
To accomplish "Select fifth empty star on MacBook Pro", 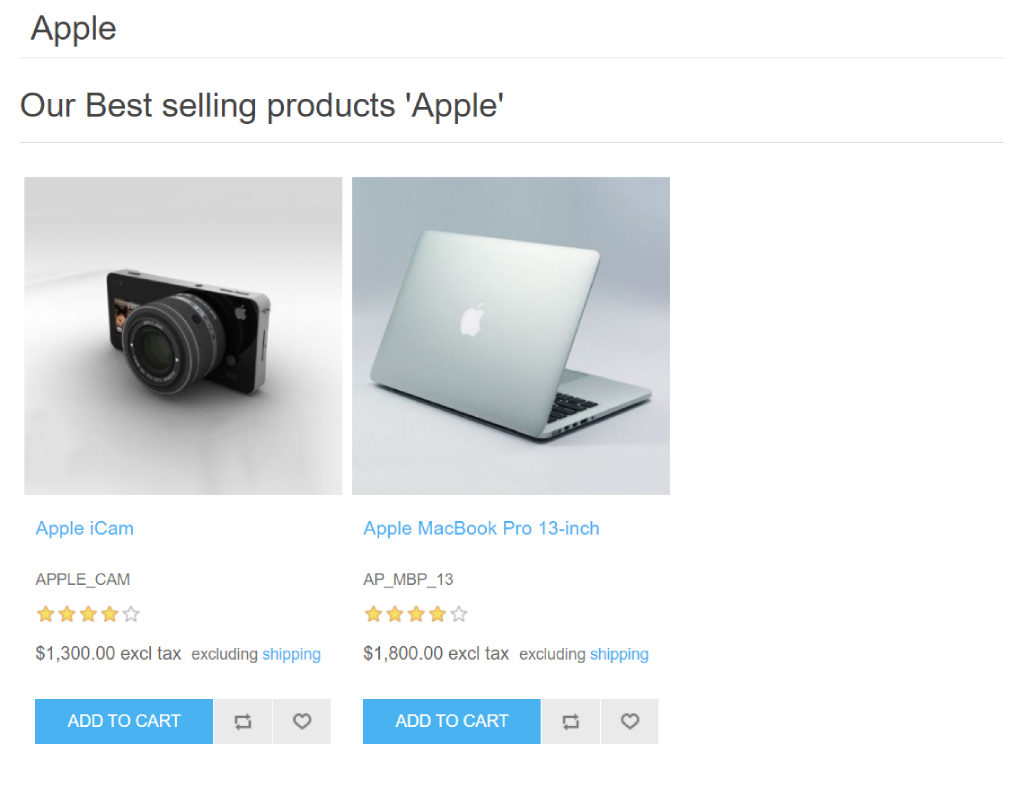I will click(x=459, y=614).
